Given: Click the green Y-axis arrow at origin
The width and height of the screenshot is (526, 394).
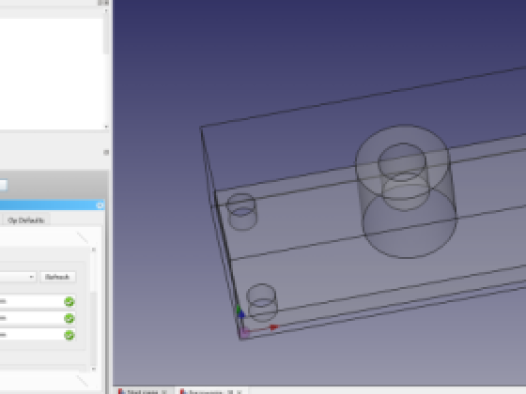Looking at the screenshot, I should coord(238,307).
